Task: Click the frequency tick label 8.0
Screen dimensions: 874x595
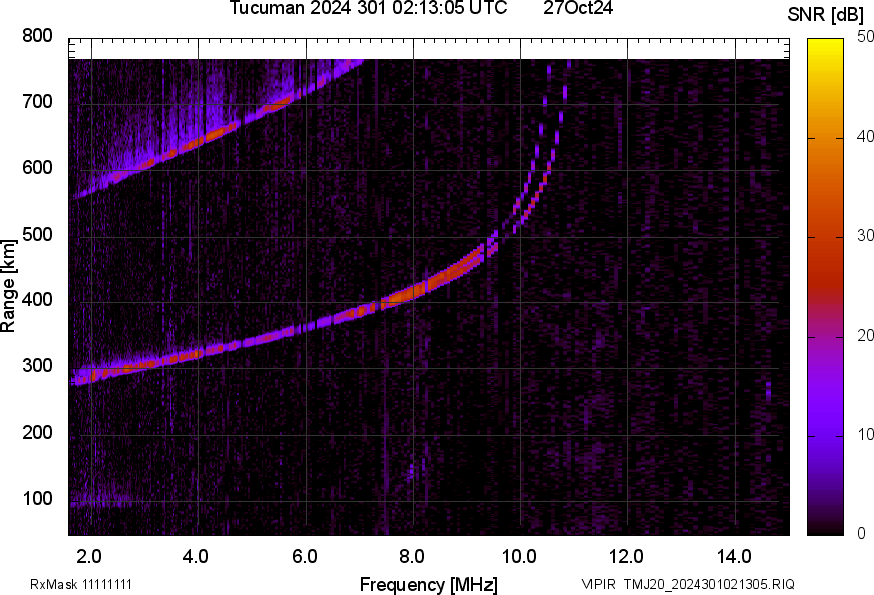Action: click(x=411, y=557)
